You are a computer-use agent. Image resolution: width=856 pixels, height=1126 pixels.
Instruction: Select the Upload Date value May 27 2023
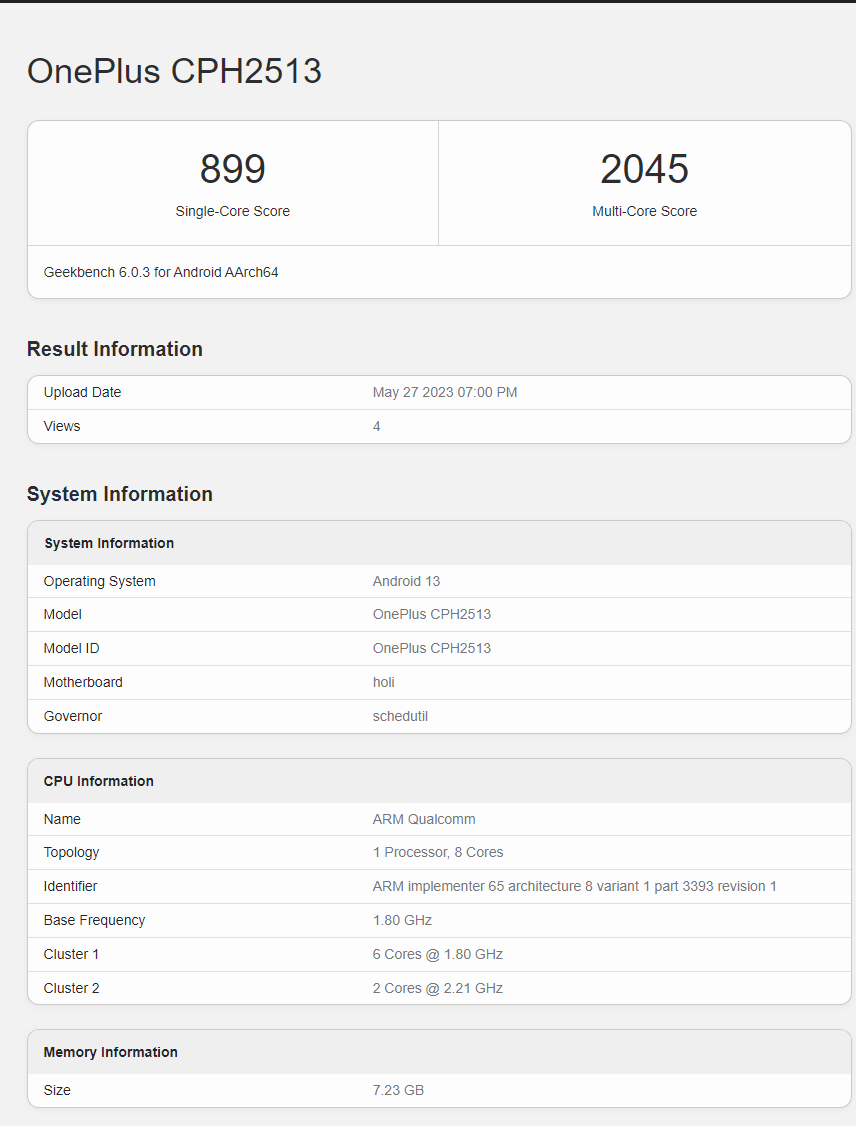(x=445, y=392)
